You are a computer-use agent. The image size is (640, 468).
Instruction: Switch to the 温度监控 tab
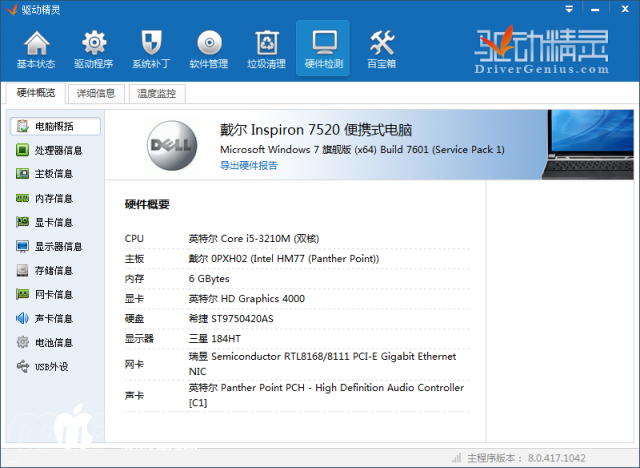(x=155, y=93)
